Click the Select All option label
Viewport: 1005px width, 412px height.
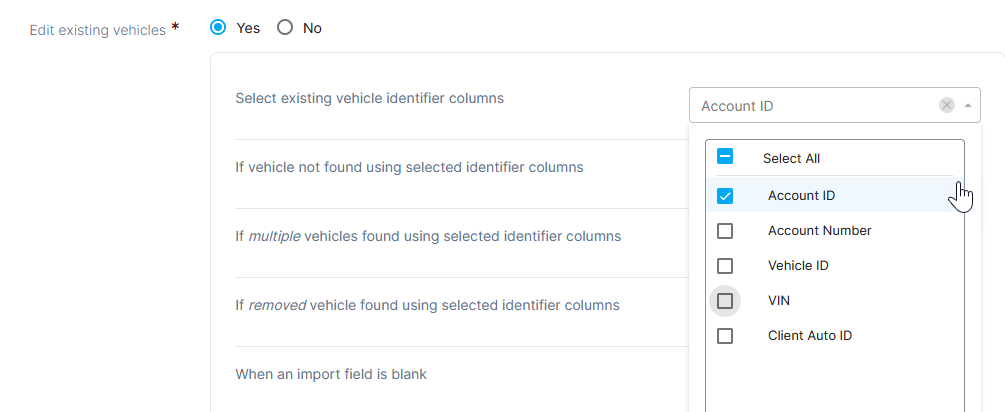[x=791, y=158]
